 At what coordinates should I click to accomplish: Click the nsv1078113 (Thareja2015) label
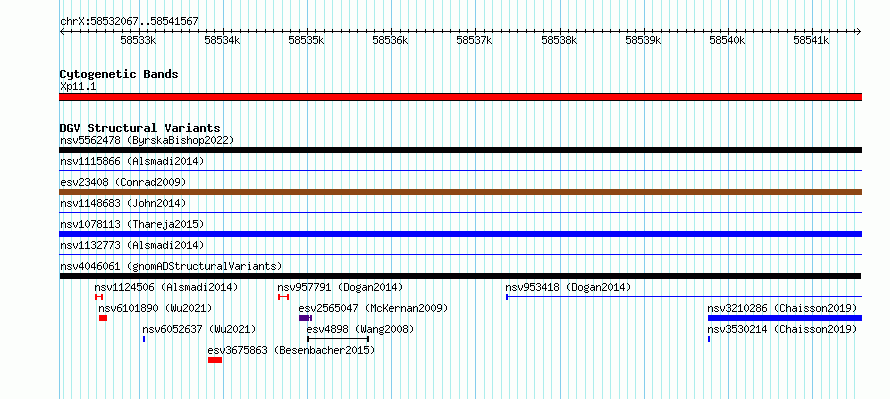pyautogui.click(x=132, y=224)
